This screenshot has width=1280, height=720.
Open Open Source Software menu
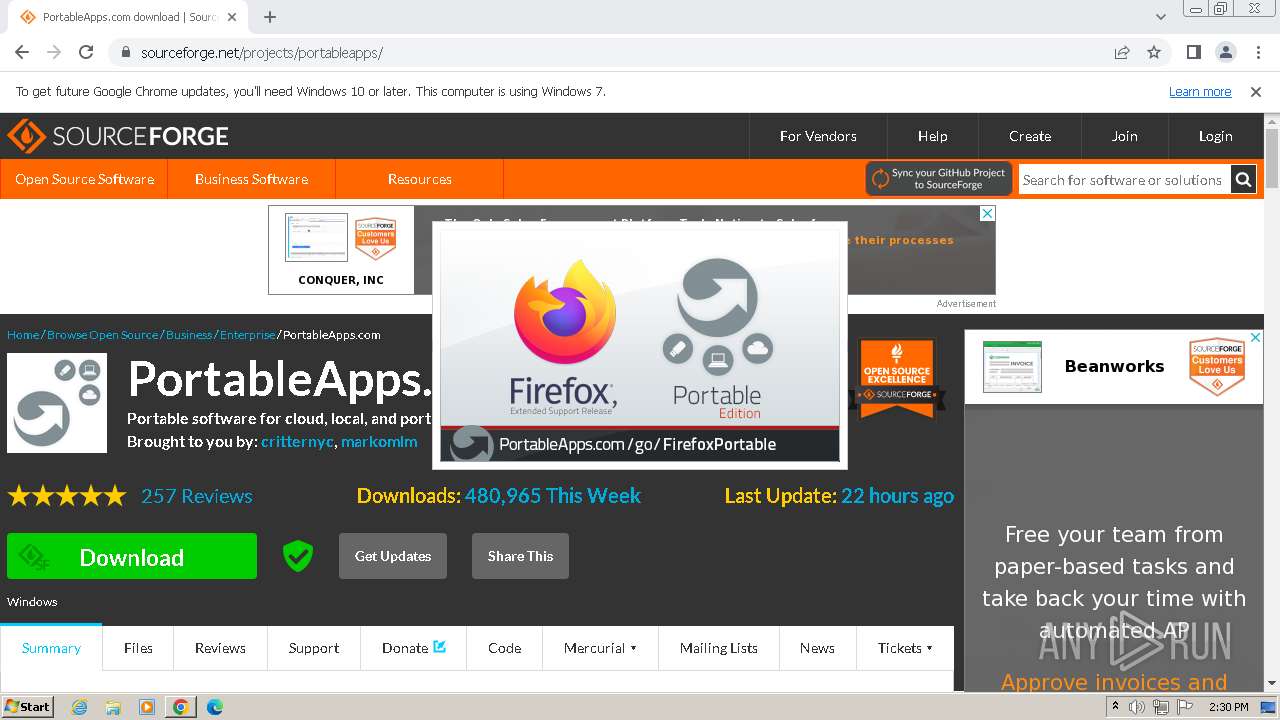84,179
